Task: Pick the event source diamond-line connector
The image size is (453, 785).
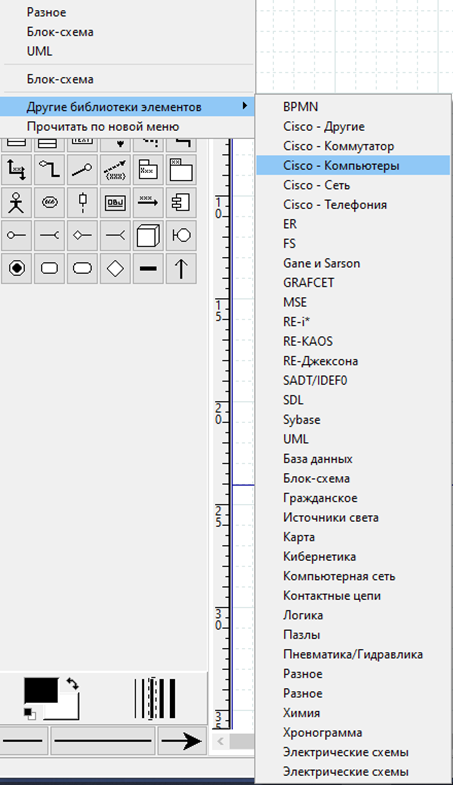Action: click(x=82, y=235)
